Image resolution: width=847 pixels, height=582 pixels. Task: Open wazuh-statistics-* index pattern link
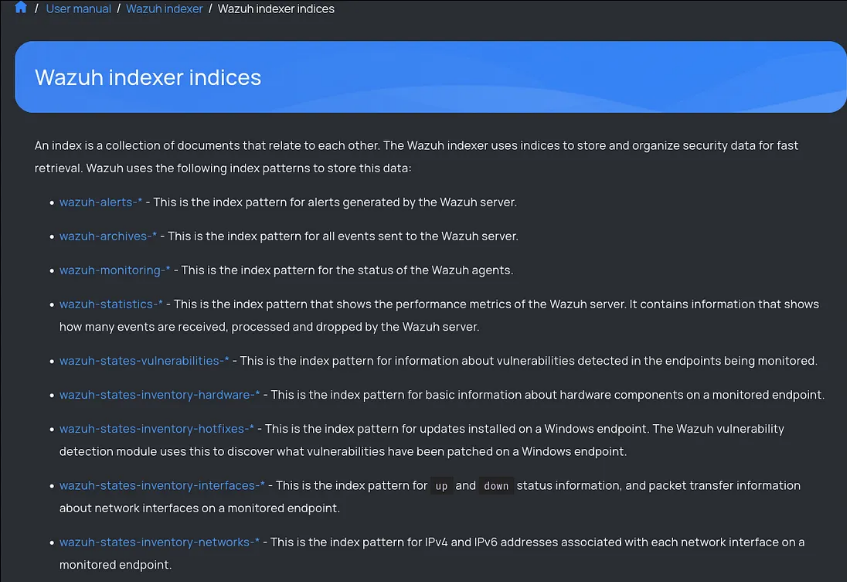(111, 304)
